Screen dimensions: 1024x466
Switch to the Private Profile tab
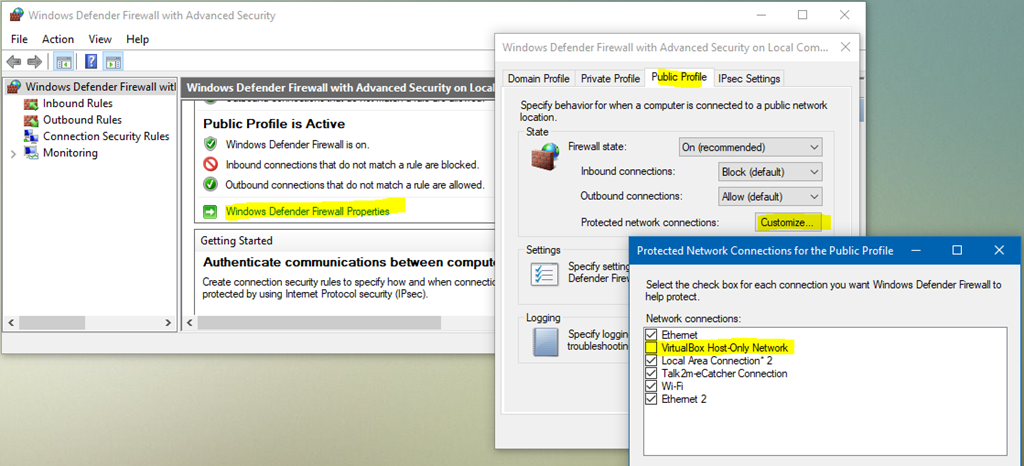coord(610,78)
